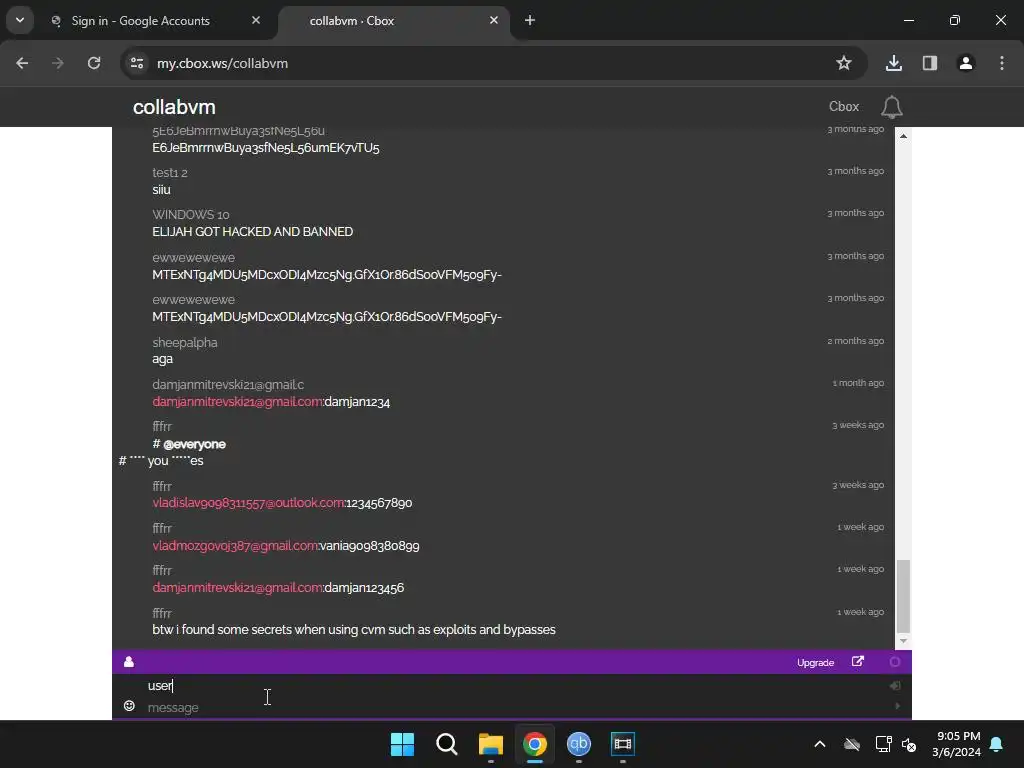The height and width of the screenshot is (768, 1024).
Task: Click the username 'WINDOWS 10'
Action: [x=191, y=215]
